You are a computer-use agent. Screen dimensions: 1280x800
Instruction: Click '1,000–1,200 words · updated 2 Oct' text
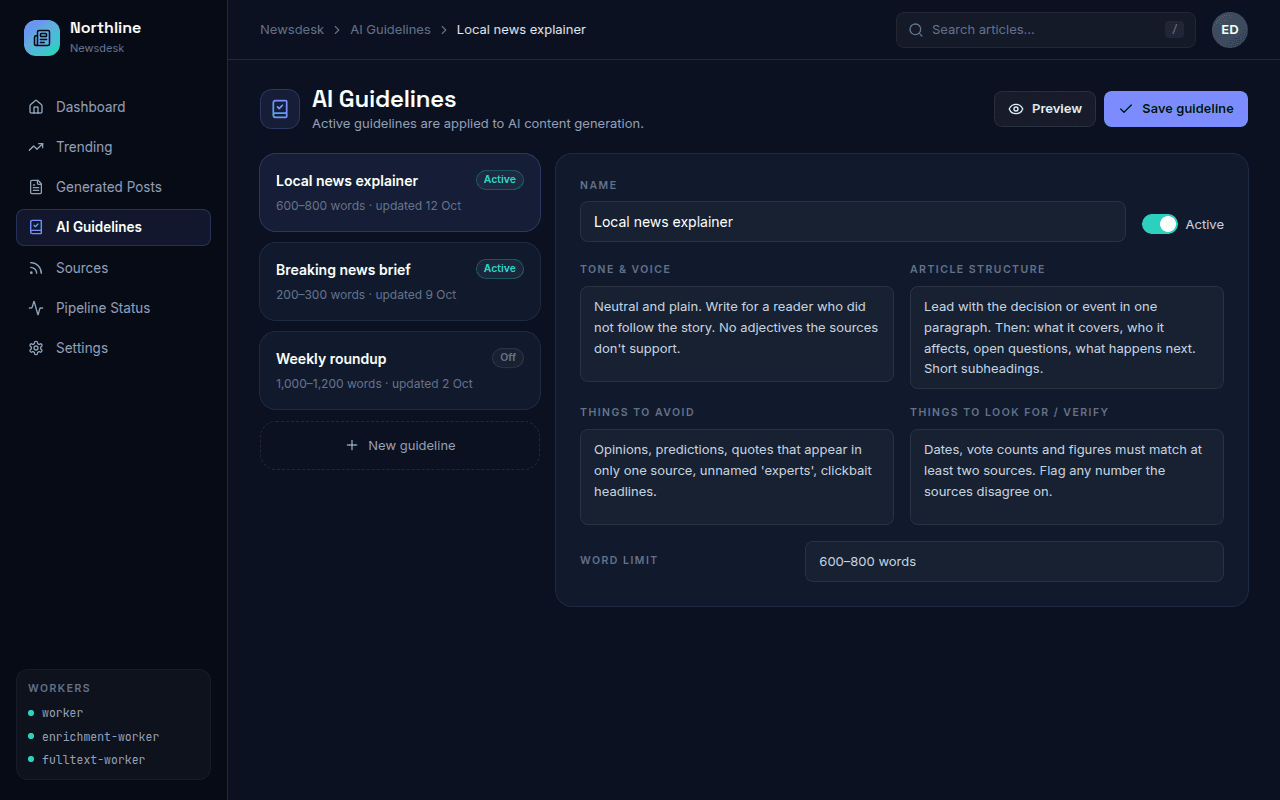pos(374,384)
